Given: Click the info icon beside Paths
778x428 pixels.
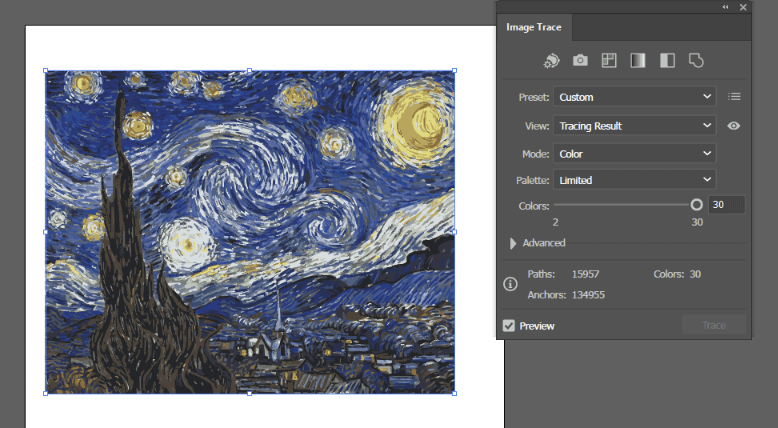Looking at the screenshot, I should (510, 284).
